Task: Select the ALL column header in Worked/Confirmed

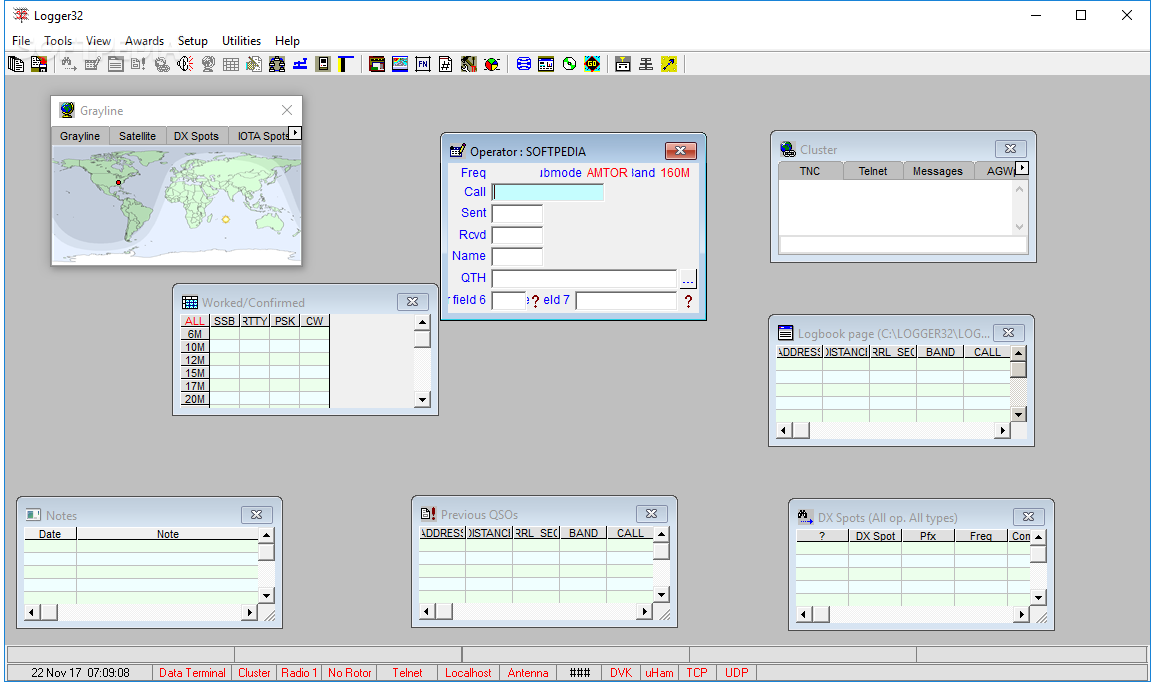Action: [195, 321]
